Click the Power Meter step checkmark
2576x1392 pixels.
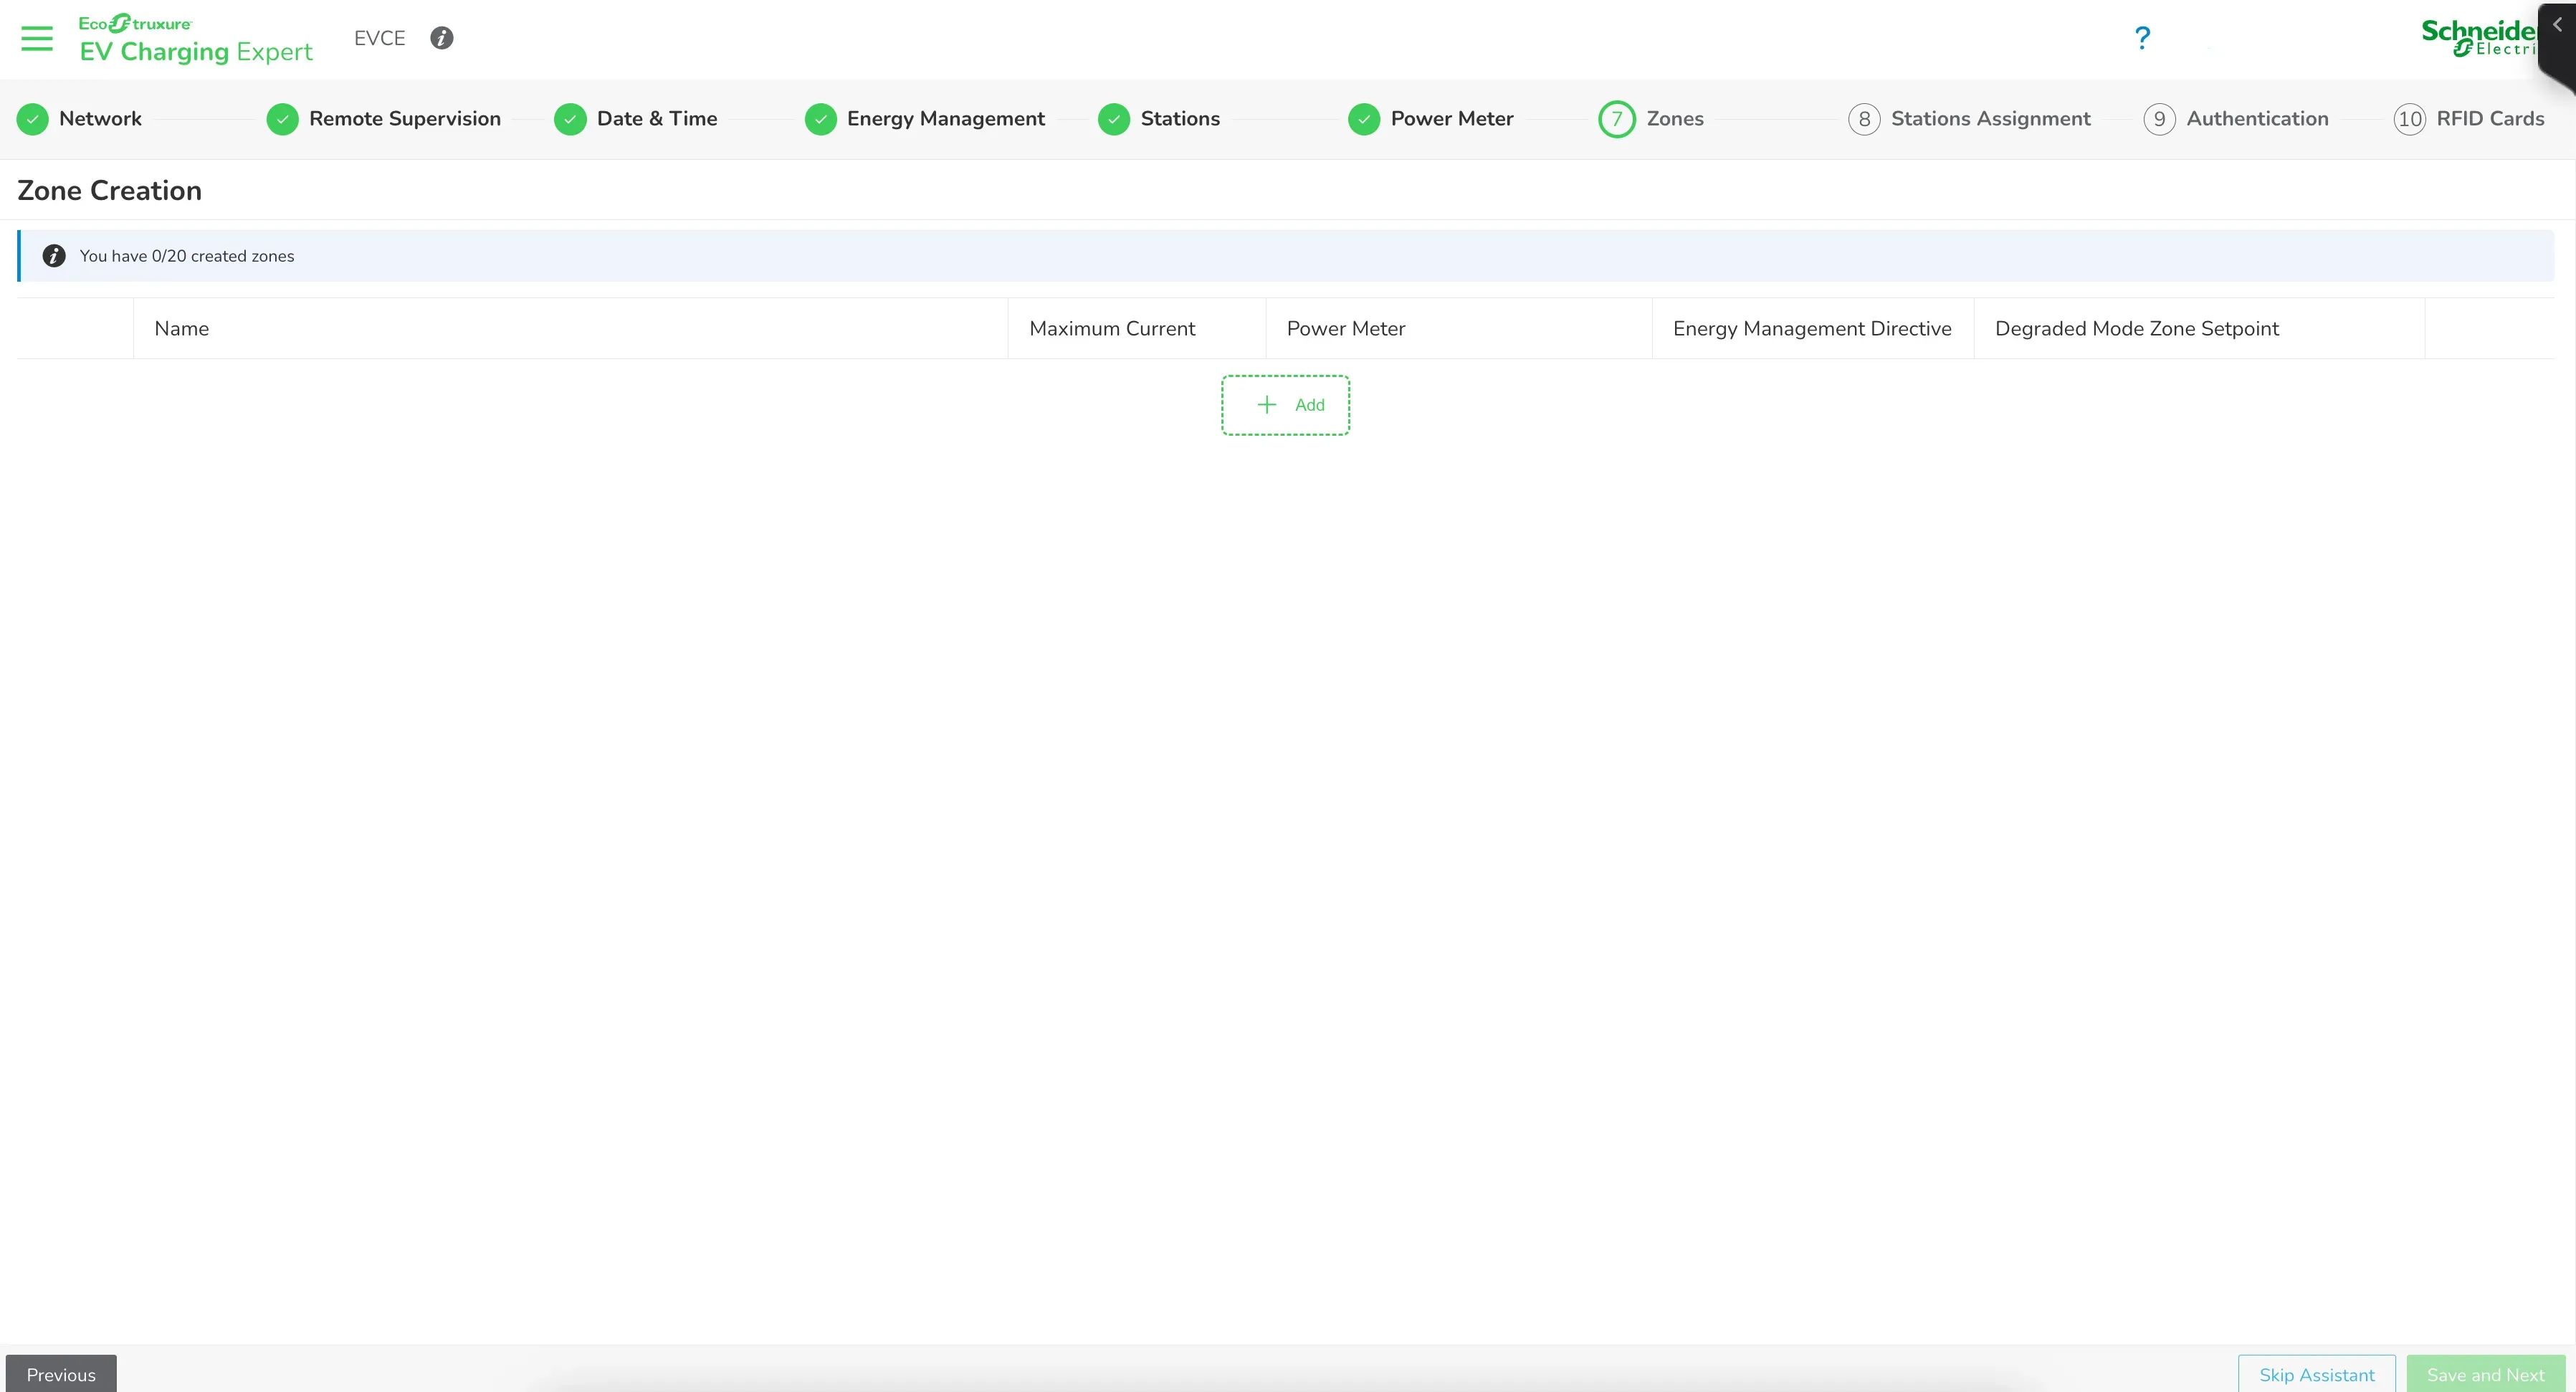tap(1364, 119)
